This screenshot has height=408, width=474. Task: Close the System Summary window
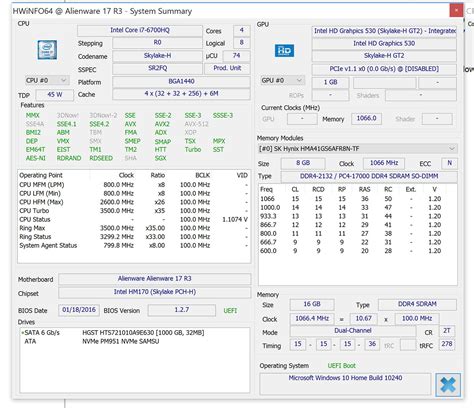pos(456,10)
